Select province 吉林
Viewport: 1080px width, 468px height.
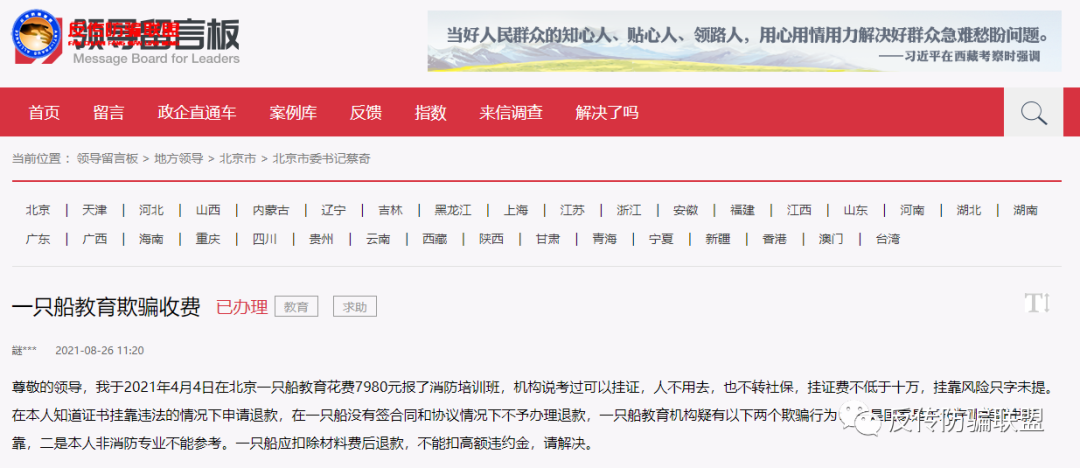(x=391, y=210)
